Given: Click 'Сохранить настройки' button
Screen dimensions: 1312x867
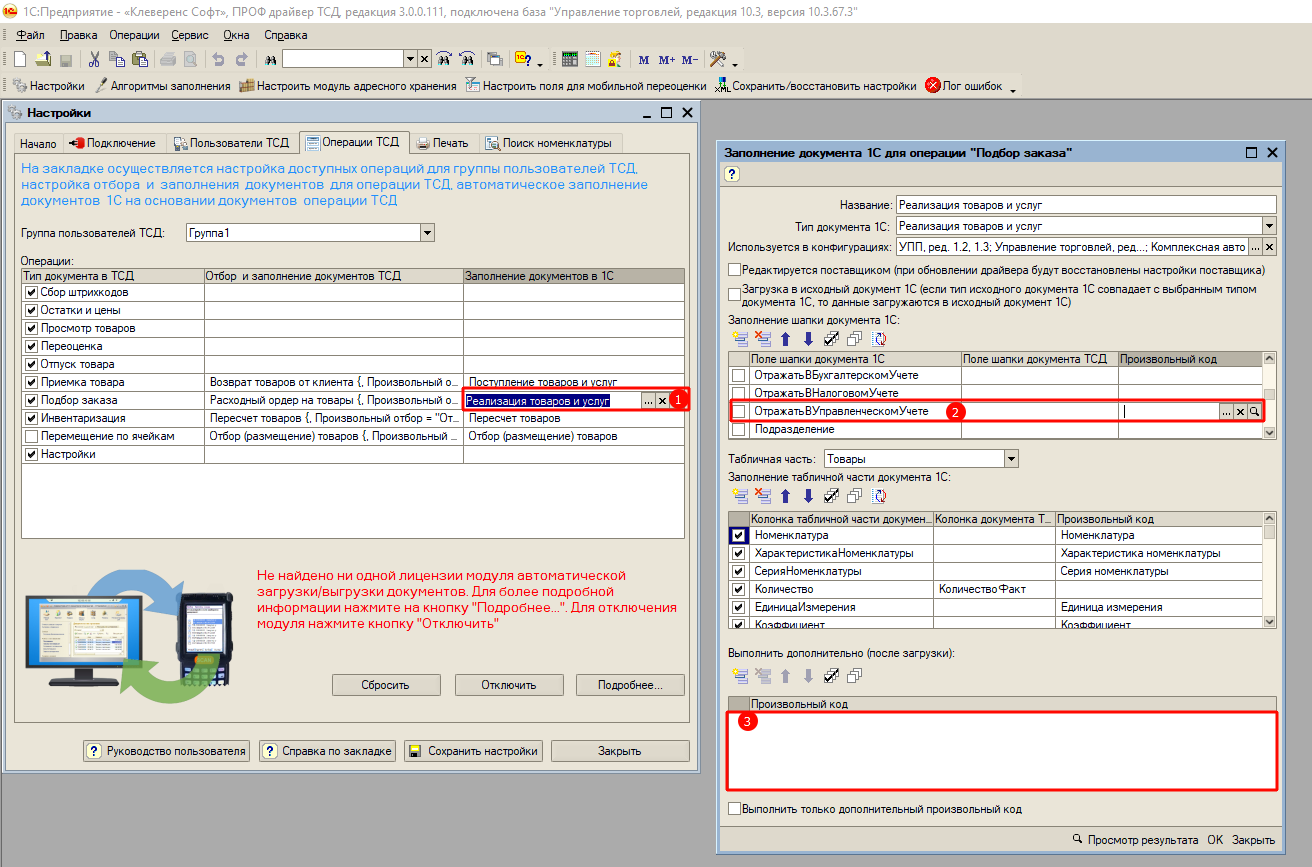Looking at the screenshot, I should tap(473, 751).
